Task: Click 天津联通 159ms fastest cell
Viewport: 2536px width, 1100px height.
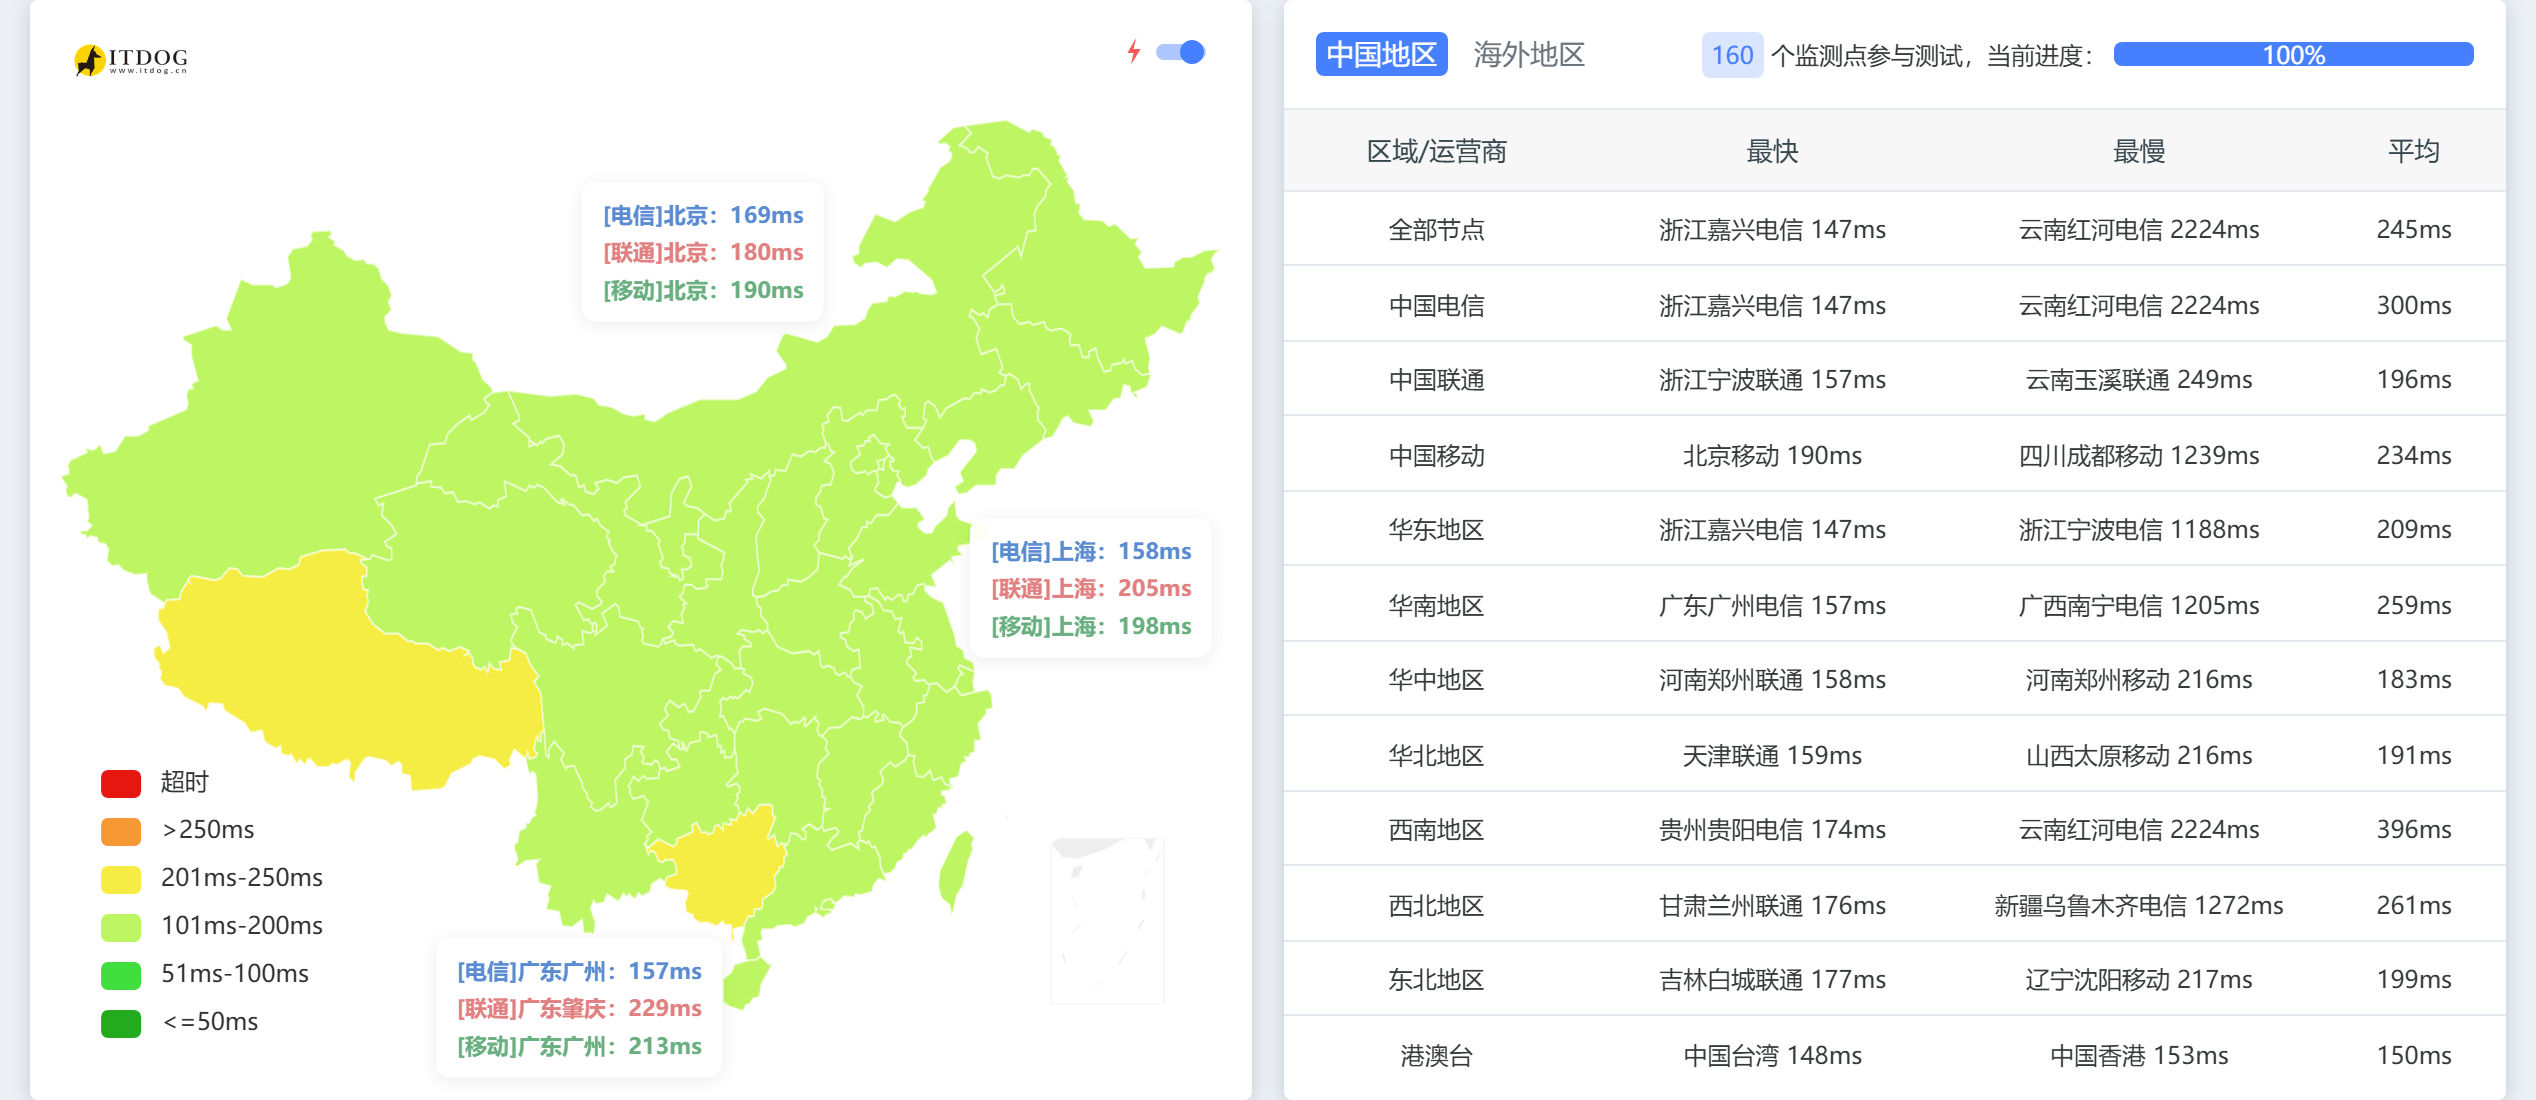Action: [1772, 755]
